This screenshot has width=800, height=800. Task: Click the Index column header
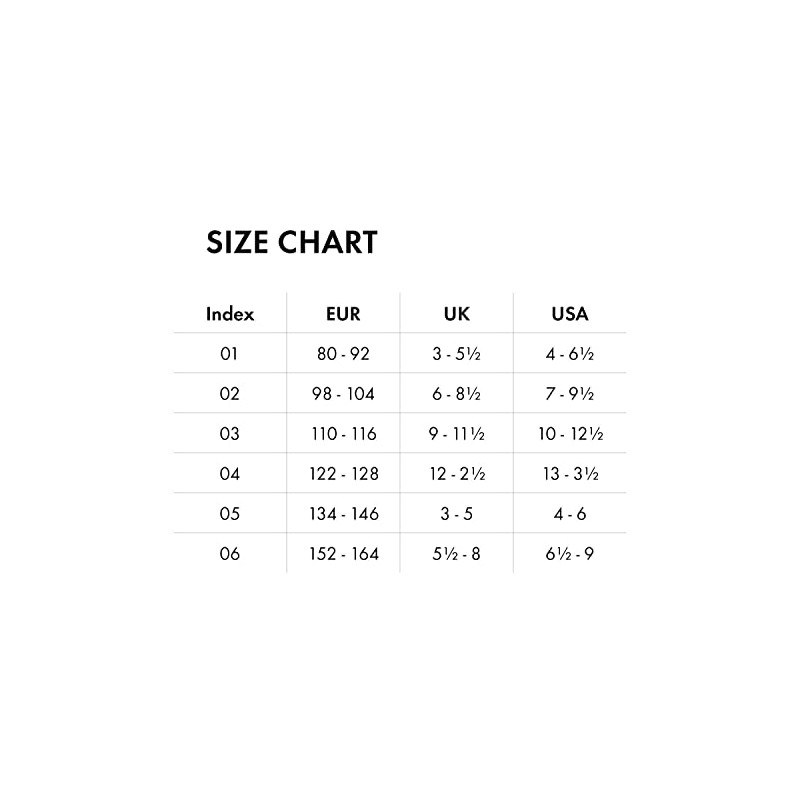tap(230, 313)
